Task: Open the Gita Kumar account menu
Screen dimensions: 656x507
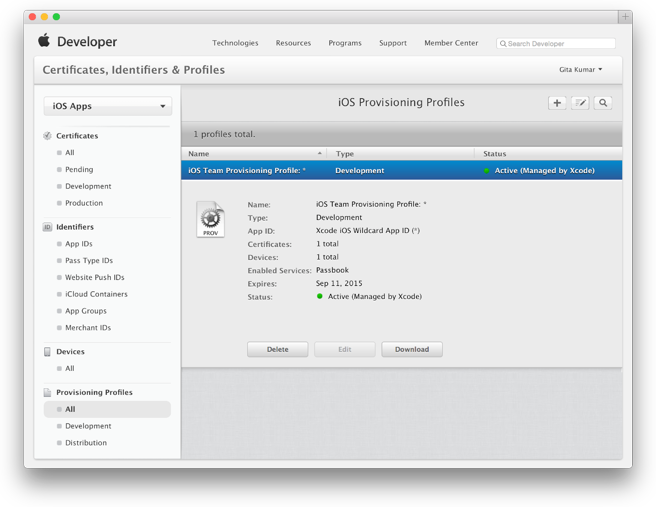Action: tap(580, 69)
